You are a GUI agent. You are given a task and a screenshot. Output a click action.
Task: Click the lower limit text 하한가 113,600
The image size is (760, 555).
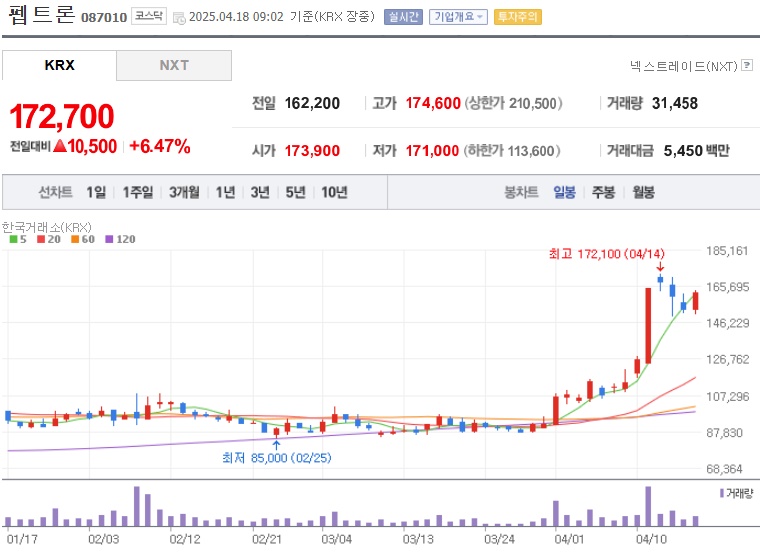[x=512, y=151]
